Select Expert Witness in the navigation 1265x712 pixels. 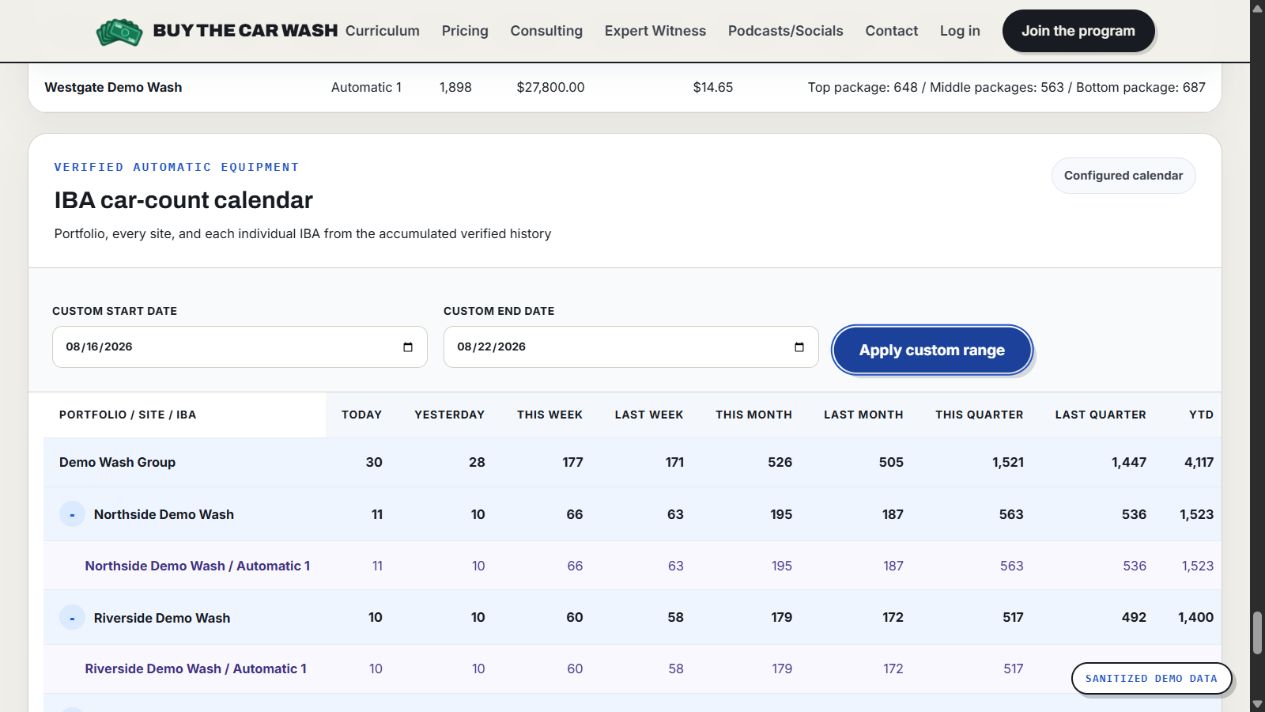[655, 31]
